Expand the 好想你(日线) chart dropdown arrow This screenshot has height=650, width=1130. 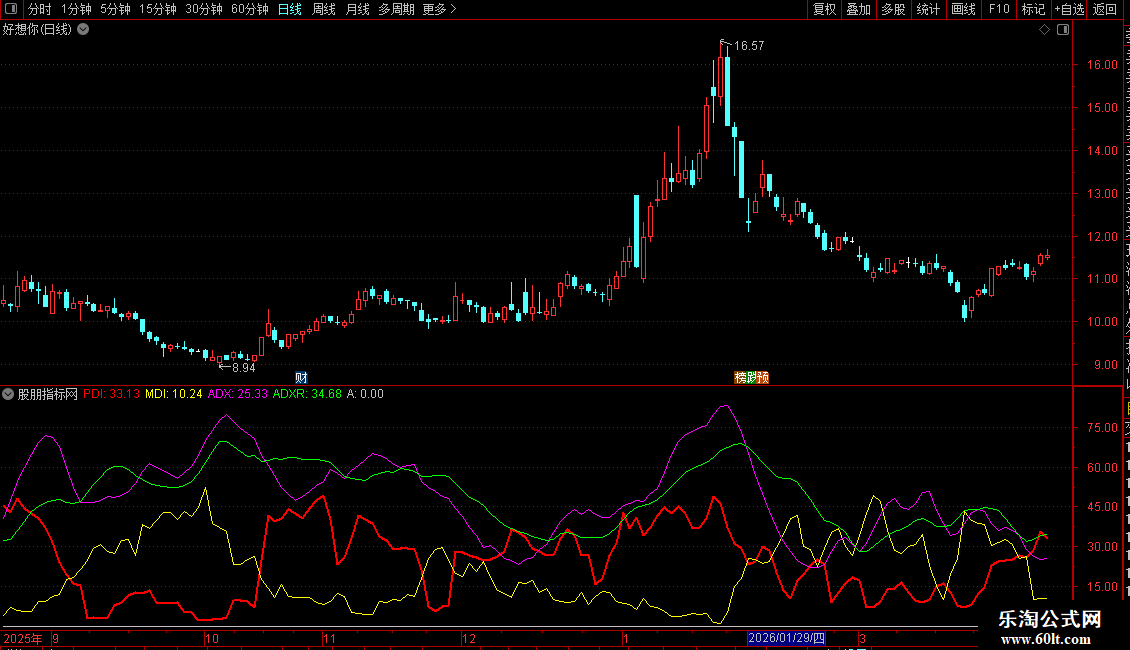click(x=83, y=29)
